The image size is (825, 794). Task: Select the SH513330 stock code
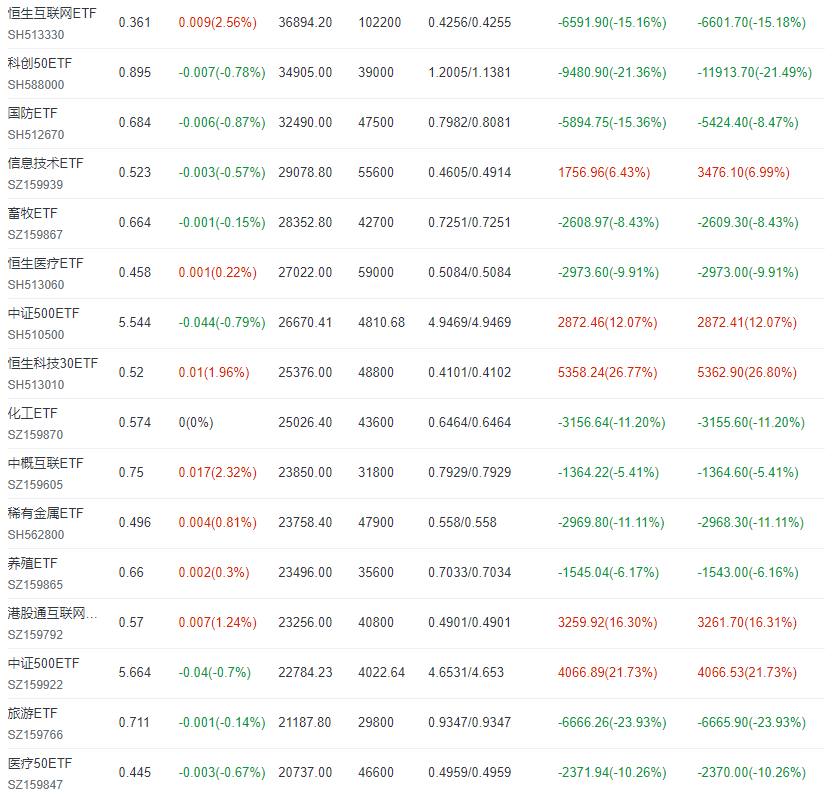point(36,35)
